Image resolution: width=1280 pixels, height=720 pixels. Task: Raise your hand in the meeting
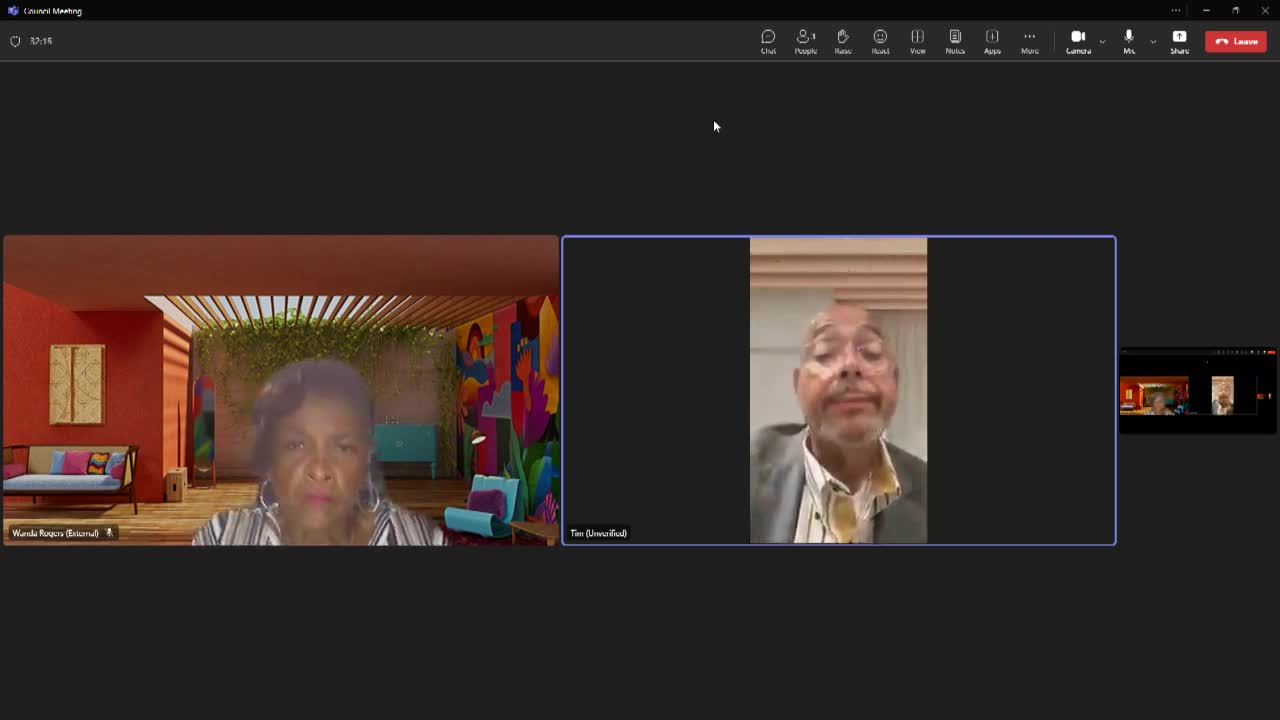pos(843,41)
